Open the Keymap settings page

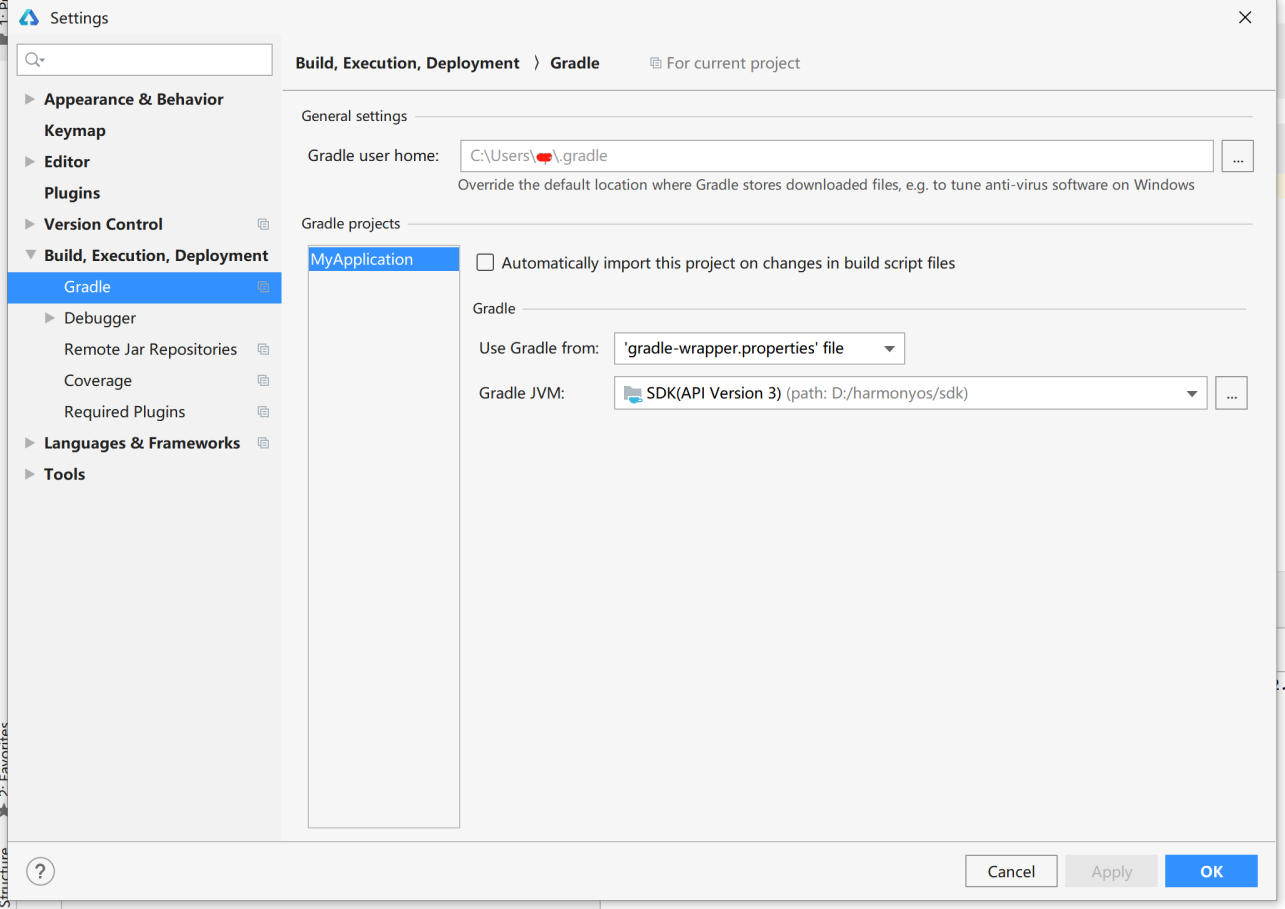tap(75, 131)
